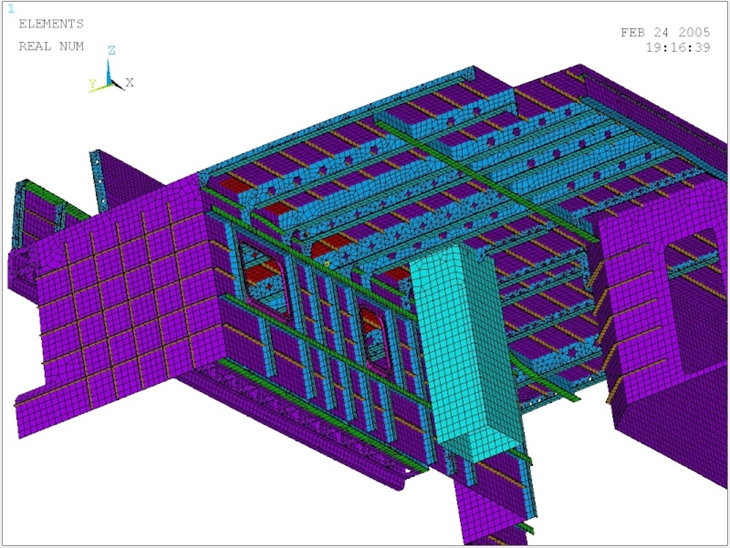This screenshot has height=548, width=730.
Task: Click the ELEMENTS plot title text
Action: 51,24
